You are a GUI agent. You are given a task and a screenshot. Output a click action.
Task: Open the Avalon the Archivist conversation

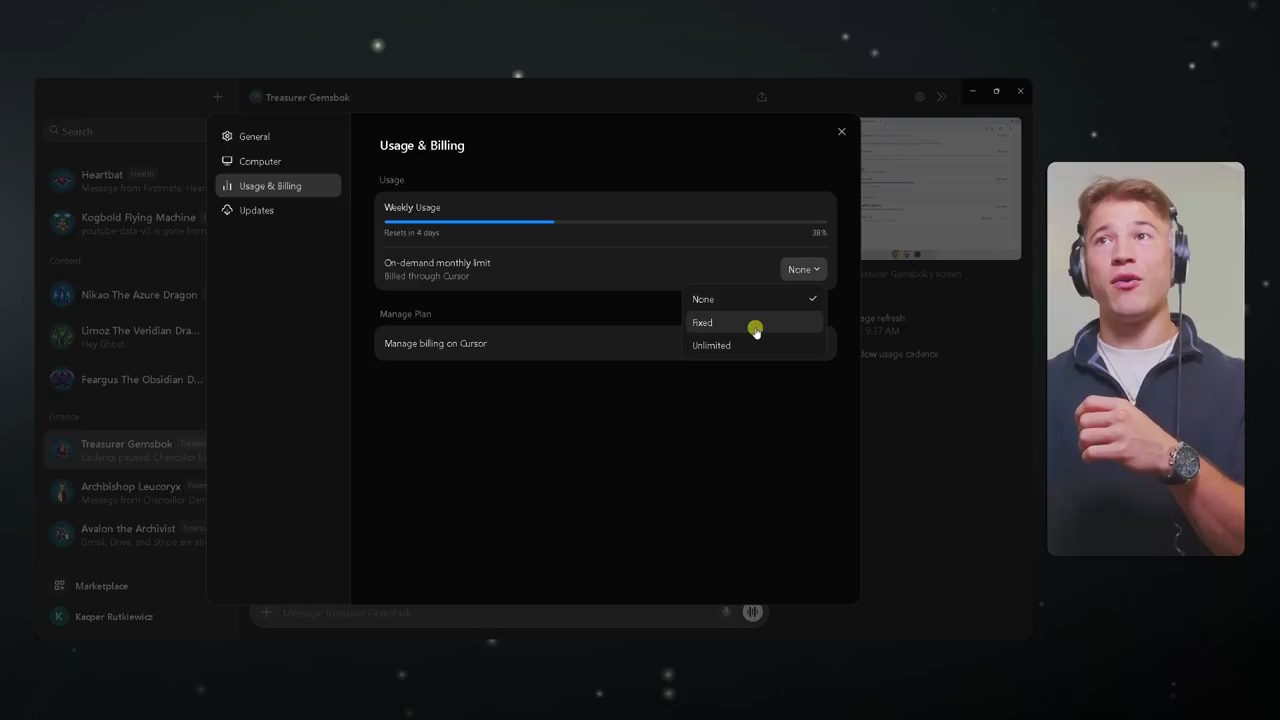125,535
